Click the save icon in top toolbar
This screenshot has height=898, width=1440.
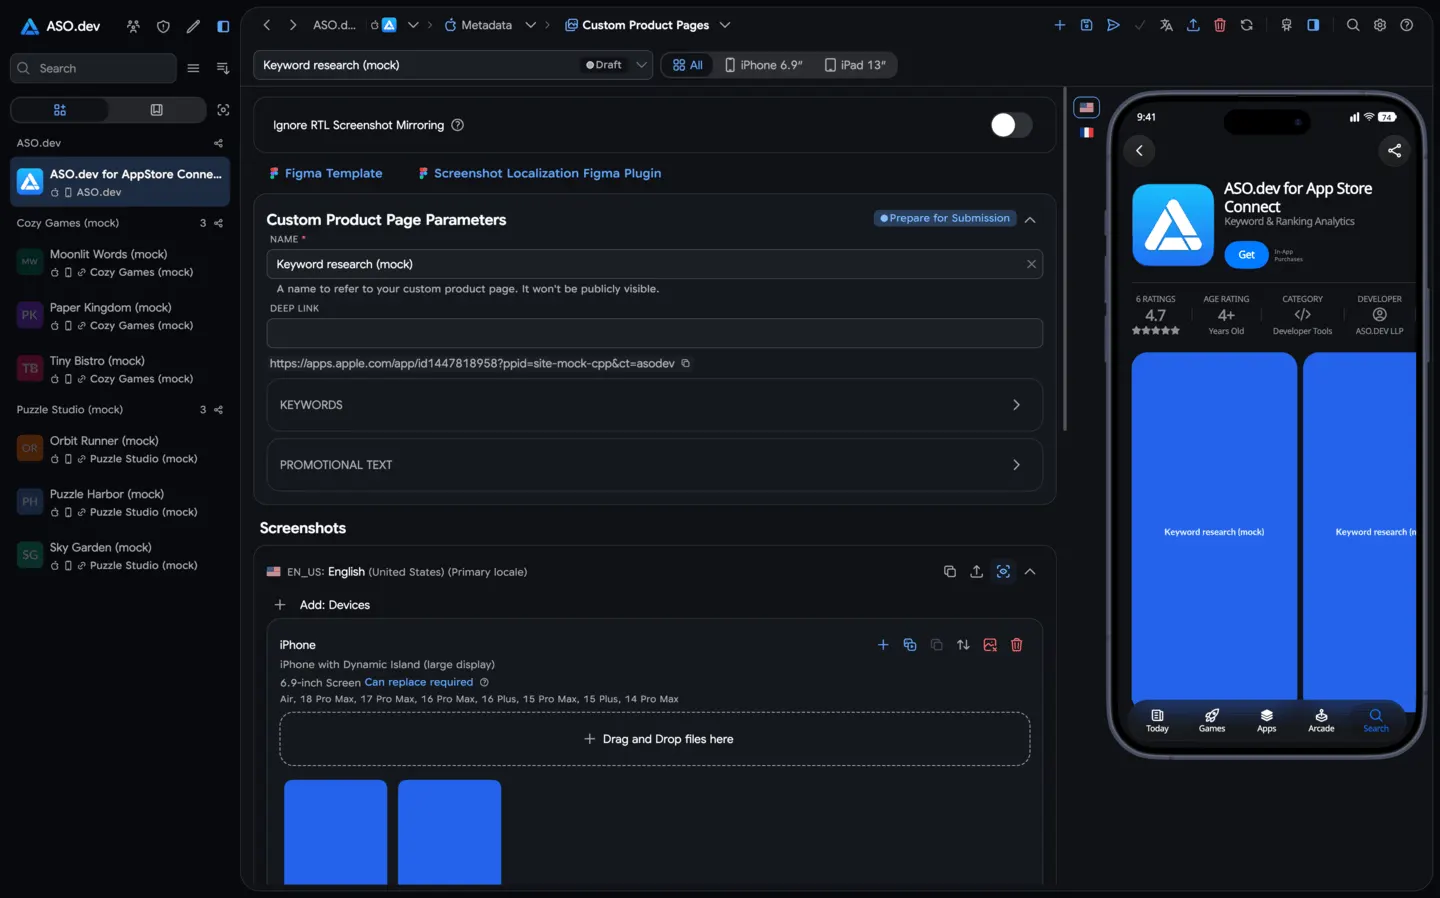tap(1086, 25)
